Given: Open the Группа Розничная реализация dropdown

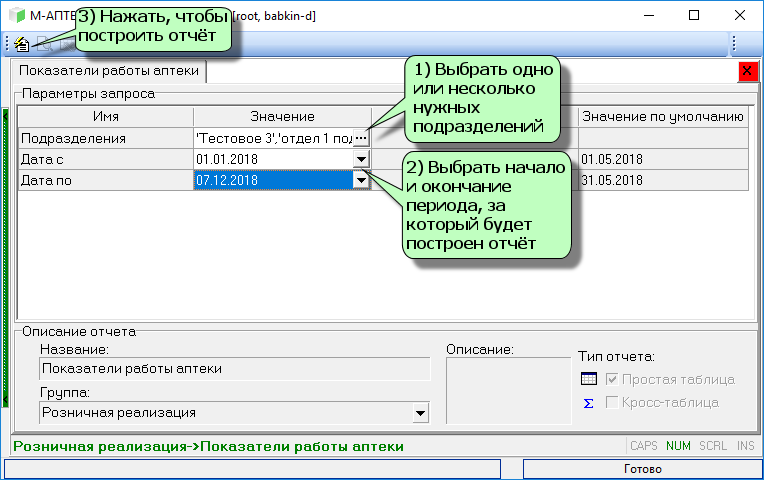Looking at the screenshot, I should [420, 413].
